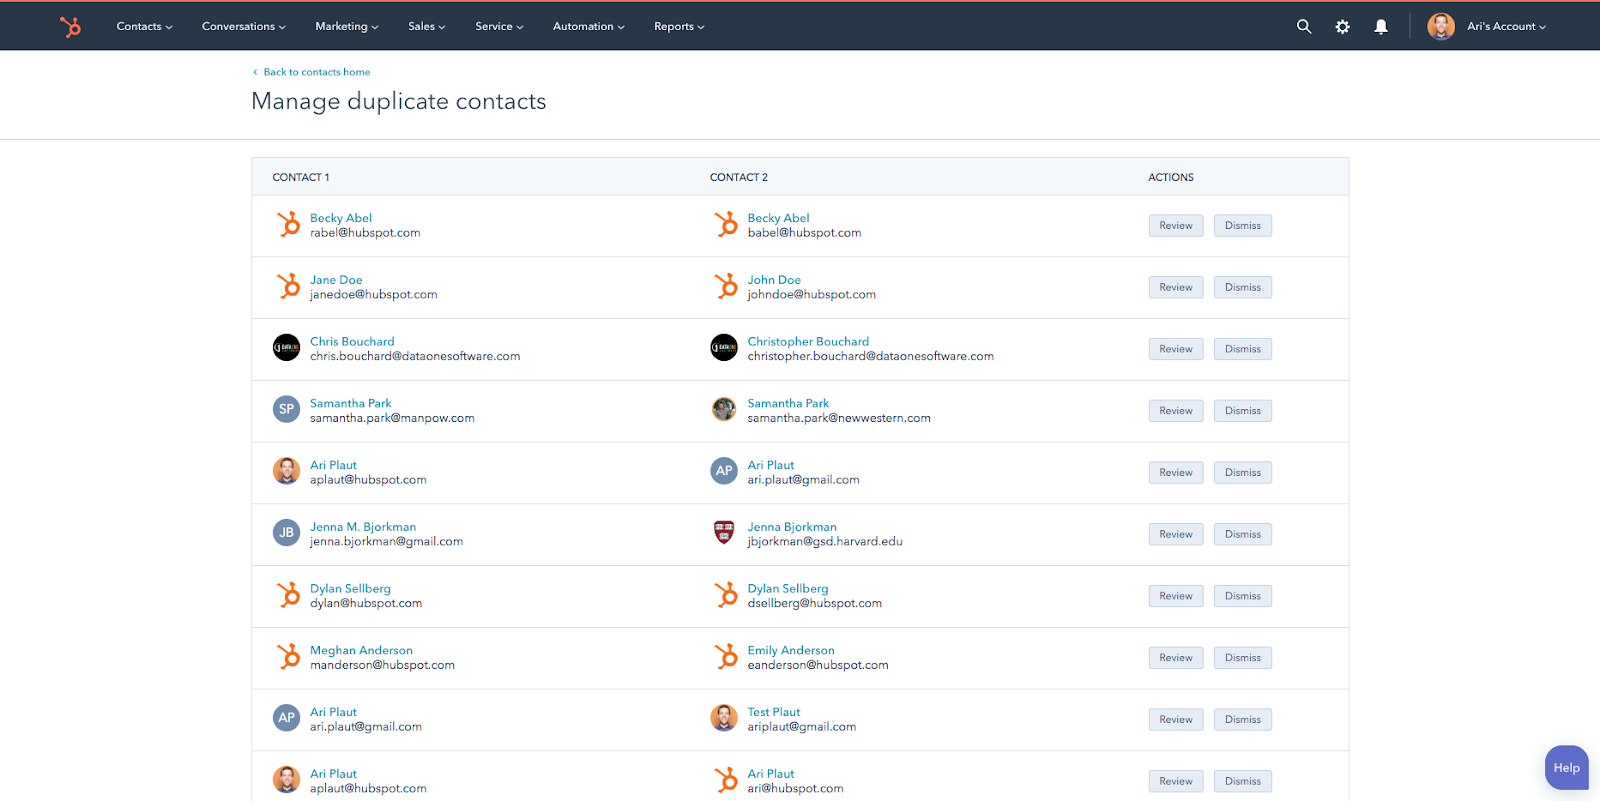Click DataOne logo avatar beside Chris Bouchard
Screen dimensions: 1600x801
(x=287, y=348)
